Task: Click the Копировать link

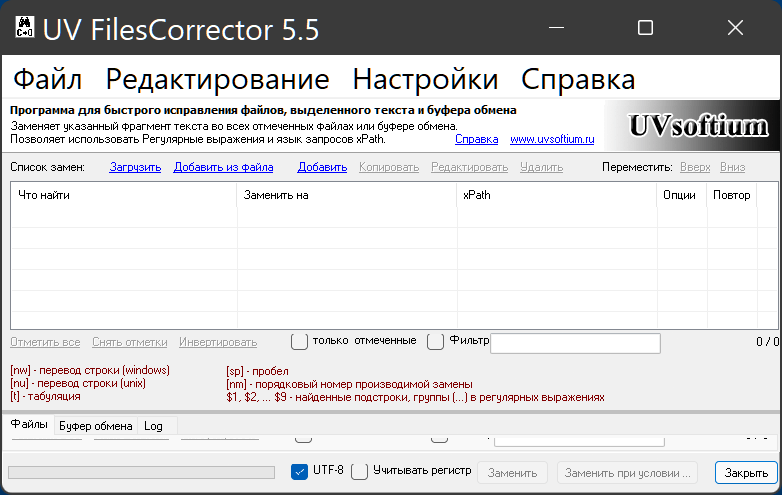Action: pyautogui.click(x=389, y=167)
